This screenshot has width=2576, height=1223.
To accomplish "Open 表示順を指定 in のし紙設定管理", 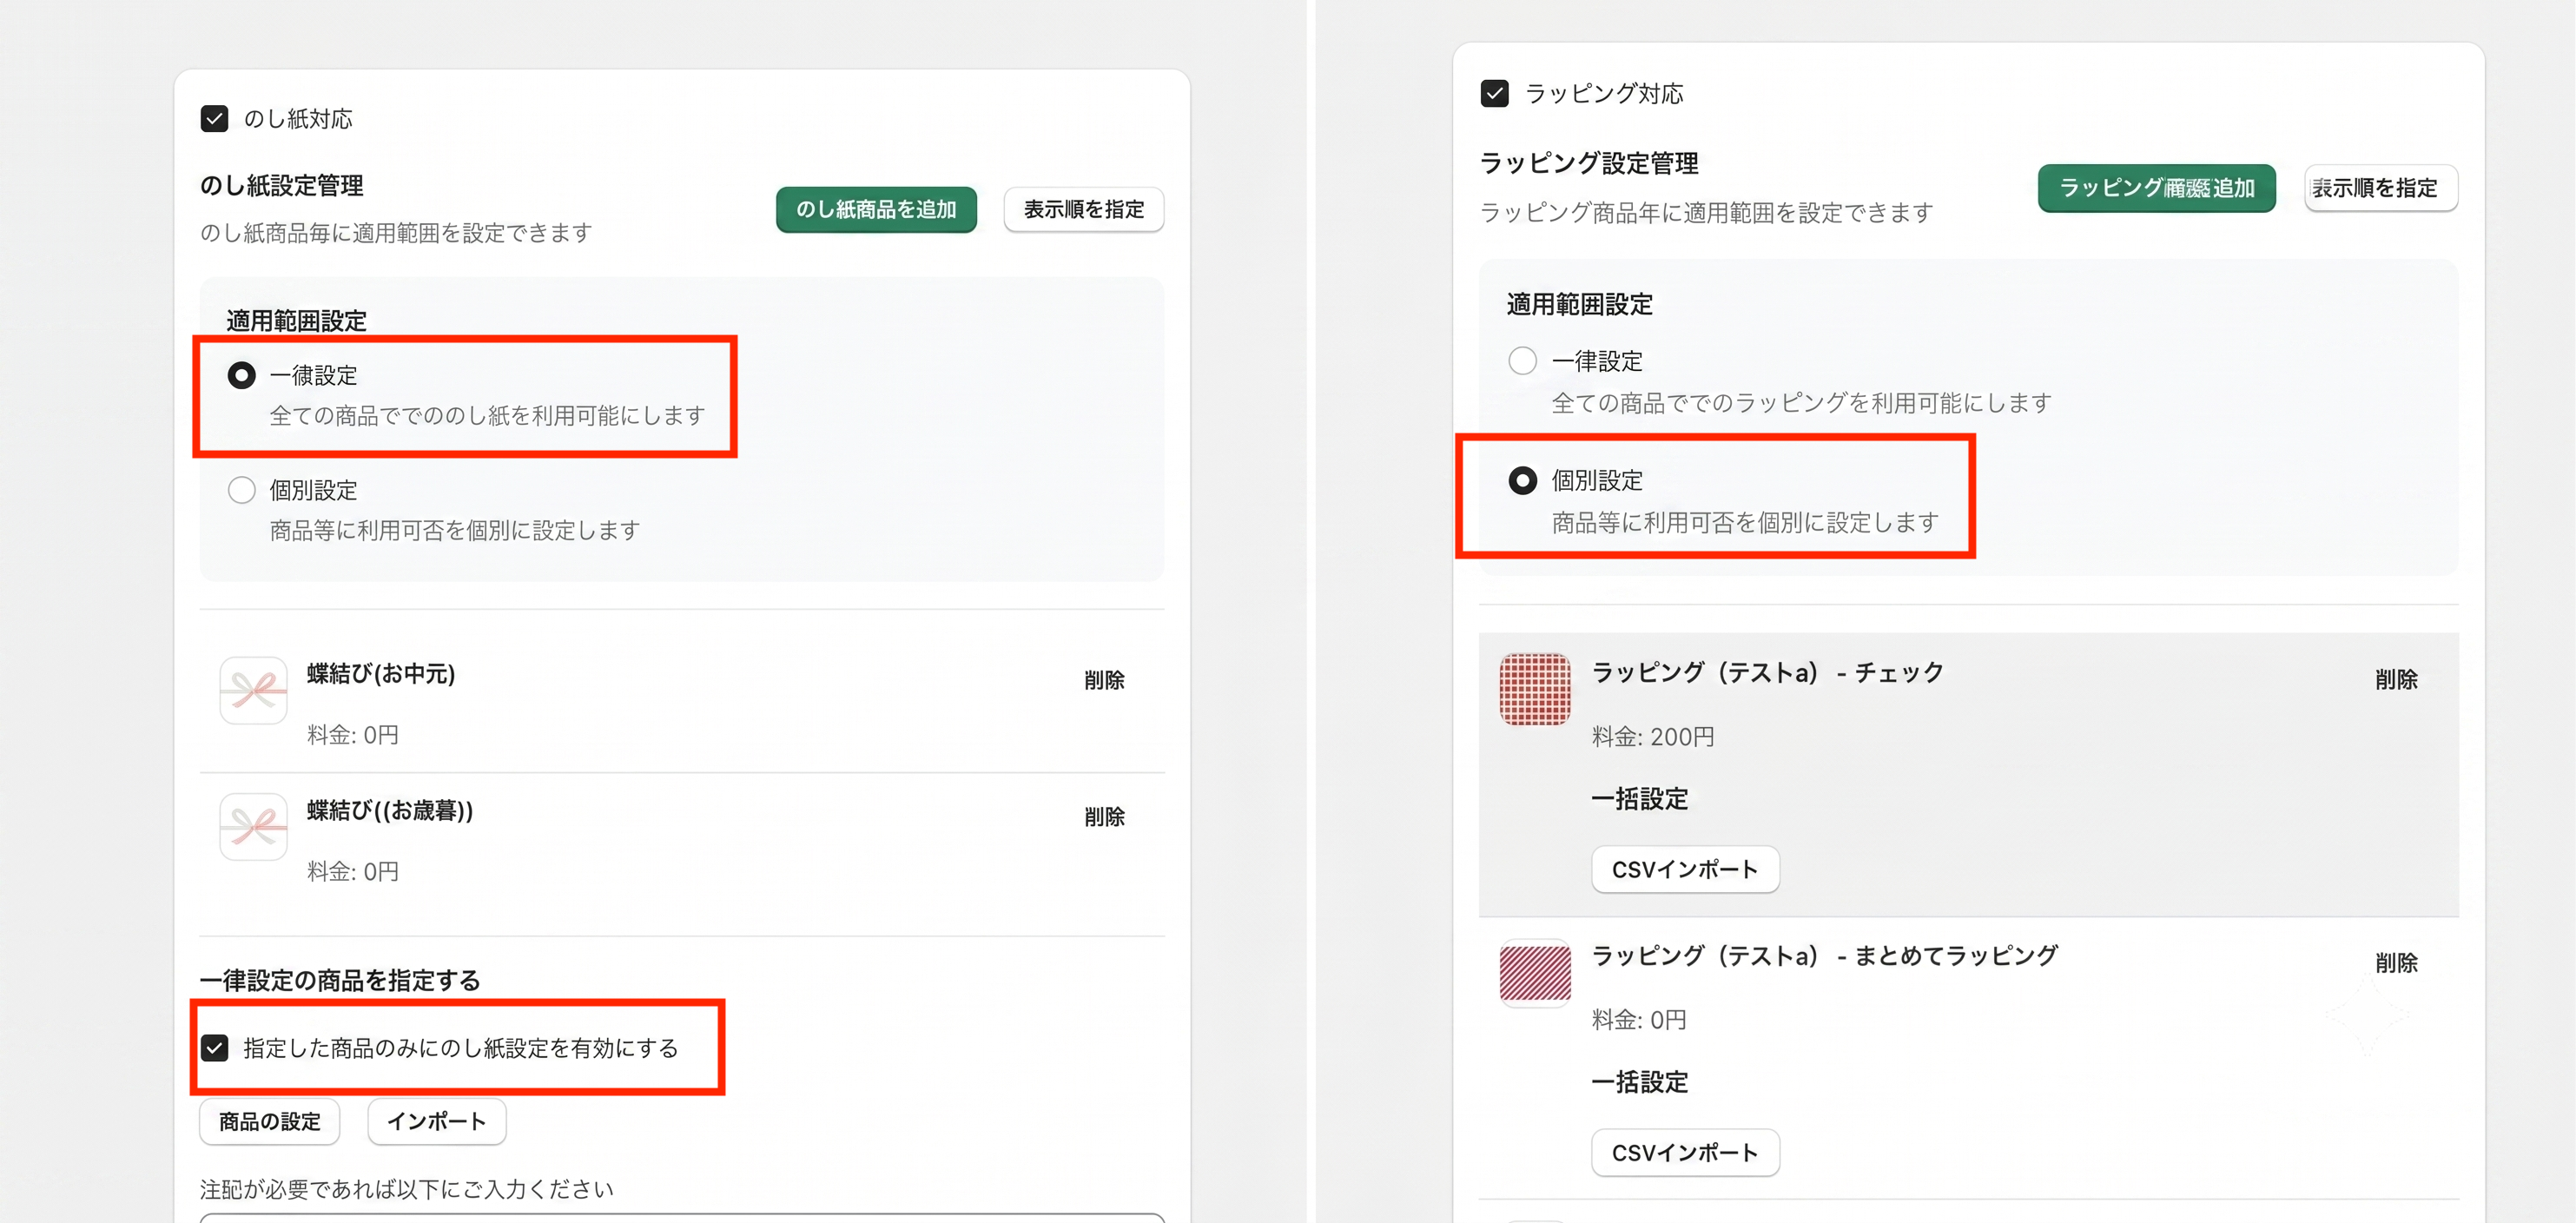I will tap(1083, 209).
